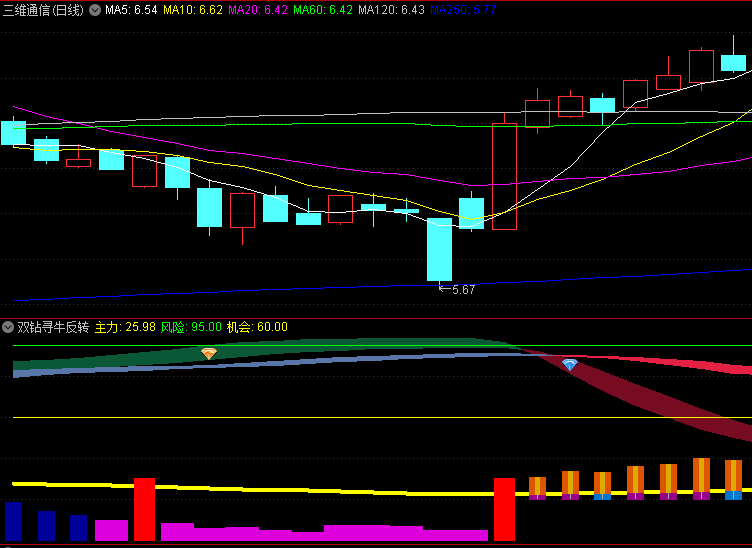Viewport: 752px width, 548px height.
Task: Click the blue diamond signal marker
Action: (569, 365)
